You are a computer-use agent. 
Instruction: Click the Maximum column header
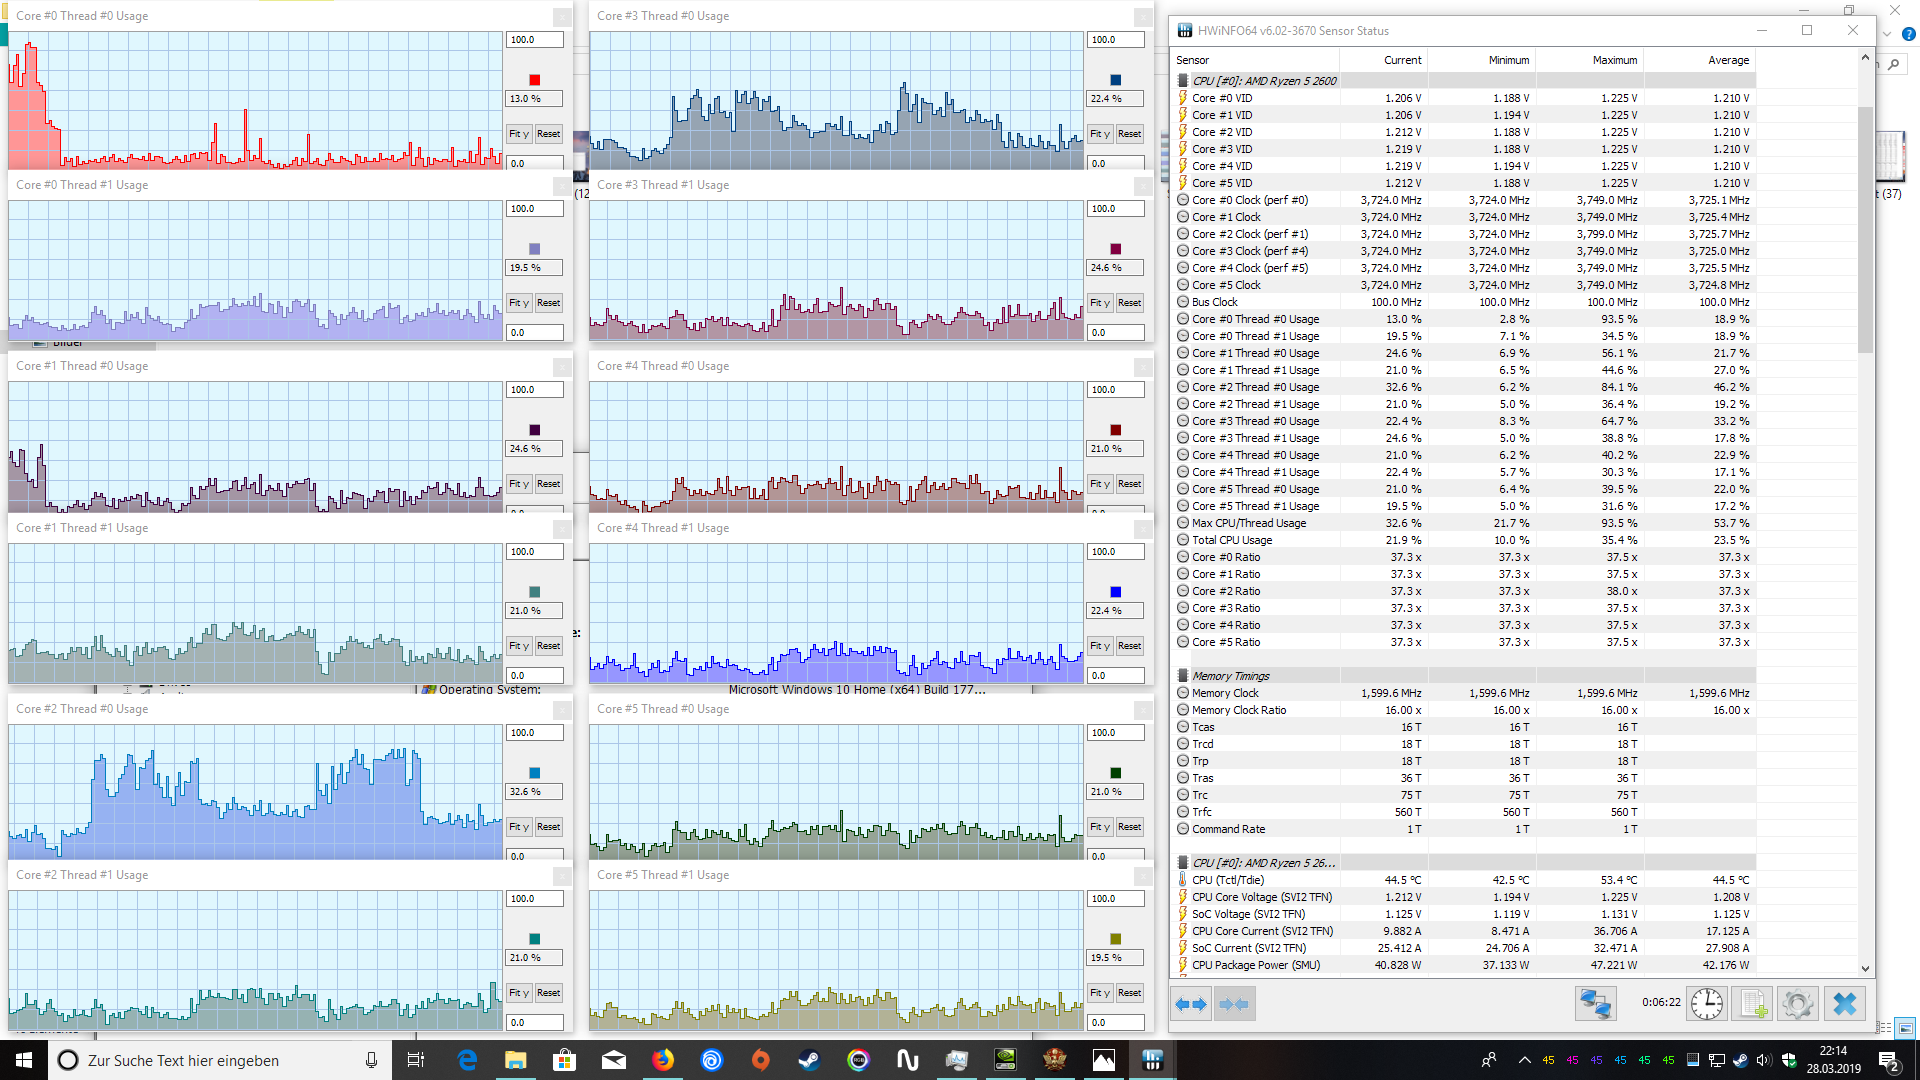pos(1614,60)
